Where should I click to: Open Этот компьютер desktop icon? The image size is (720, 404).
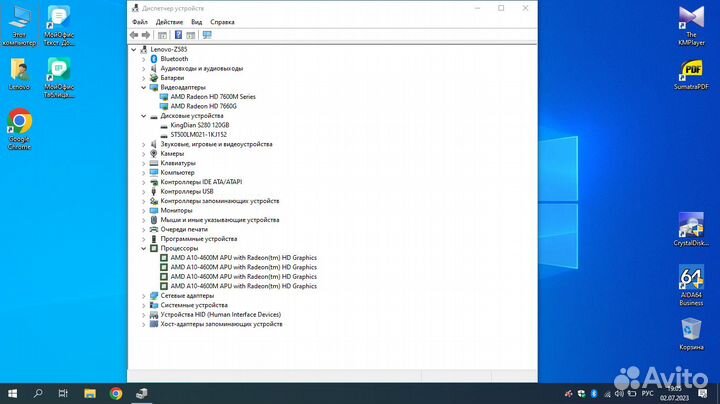[x=19, y=25]
